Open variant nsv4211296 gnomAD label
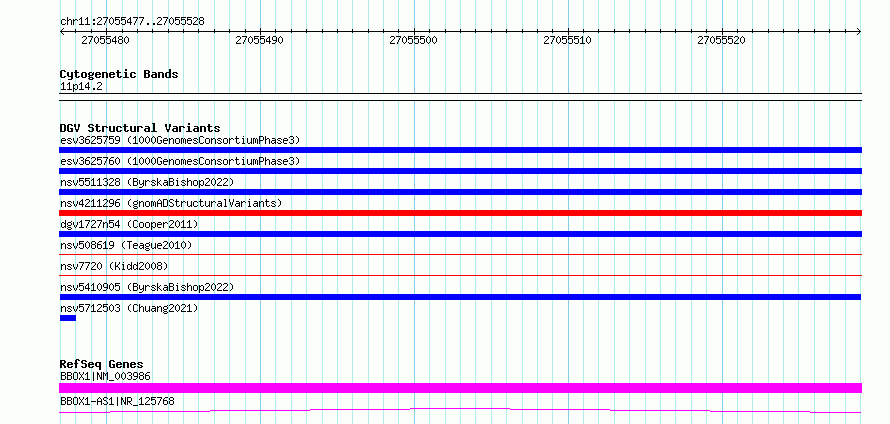The width and height of the screenshot is (890, 424). [171, 203]
